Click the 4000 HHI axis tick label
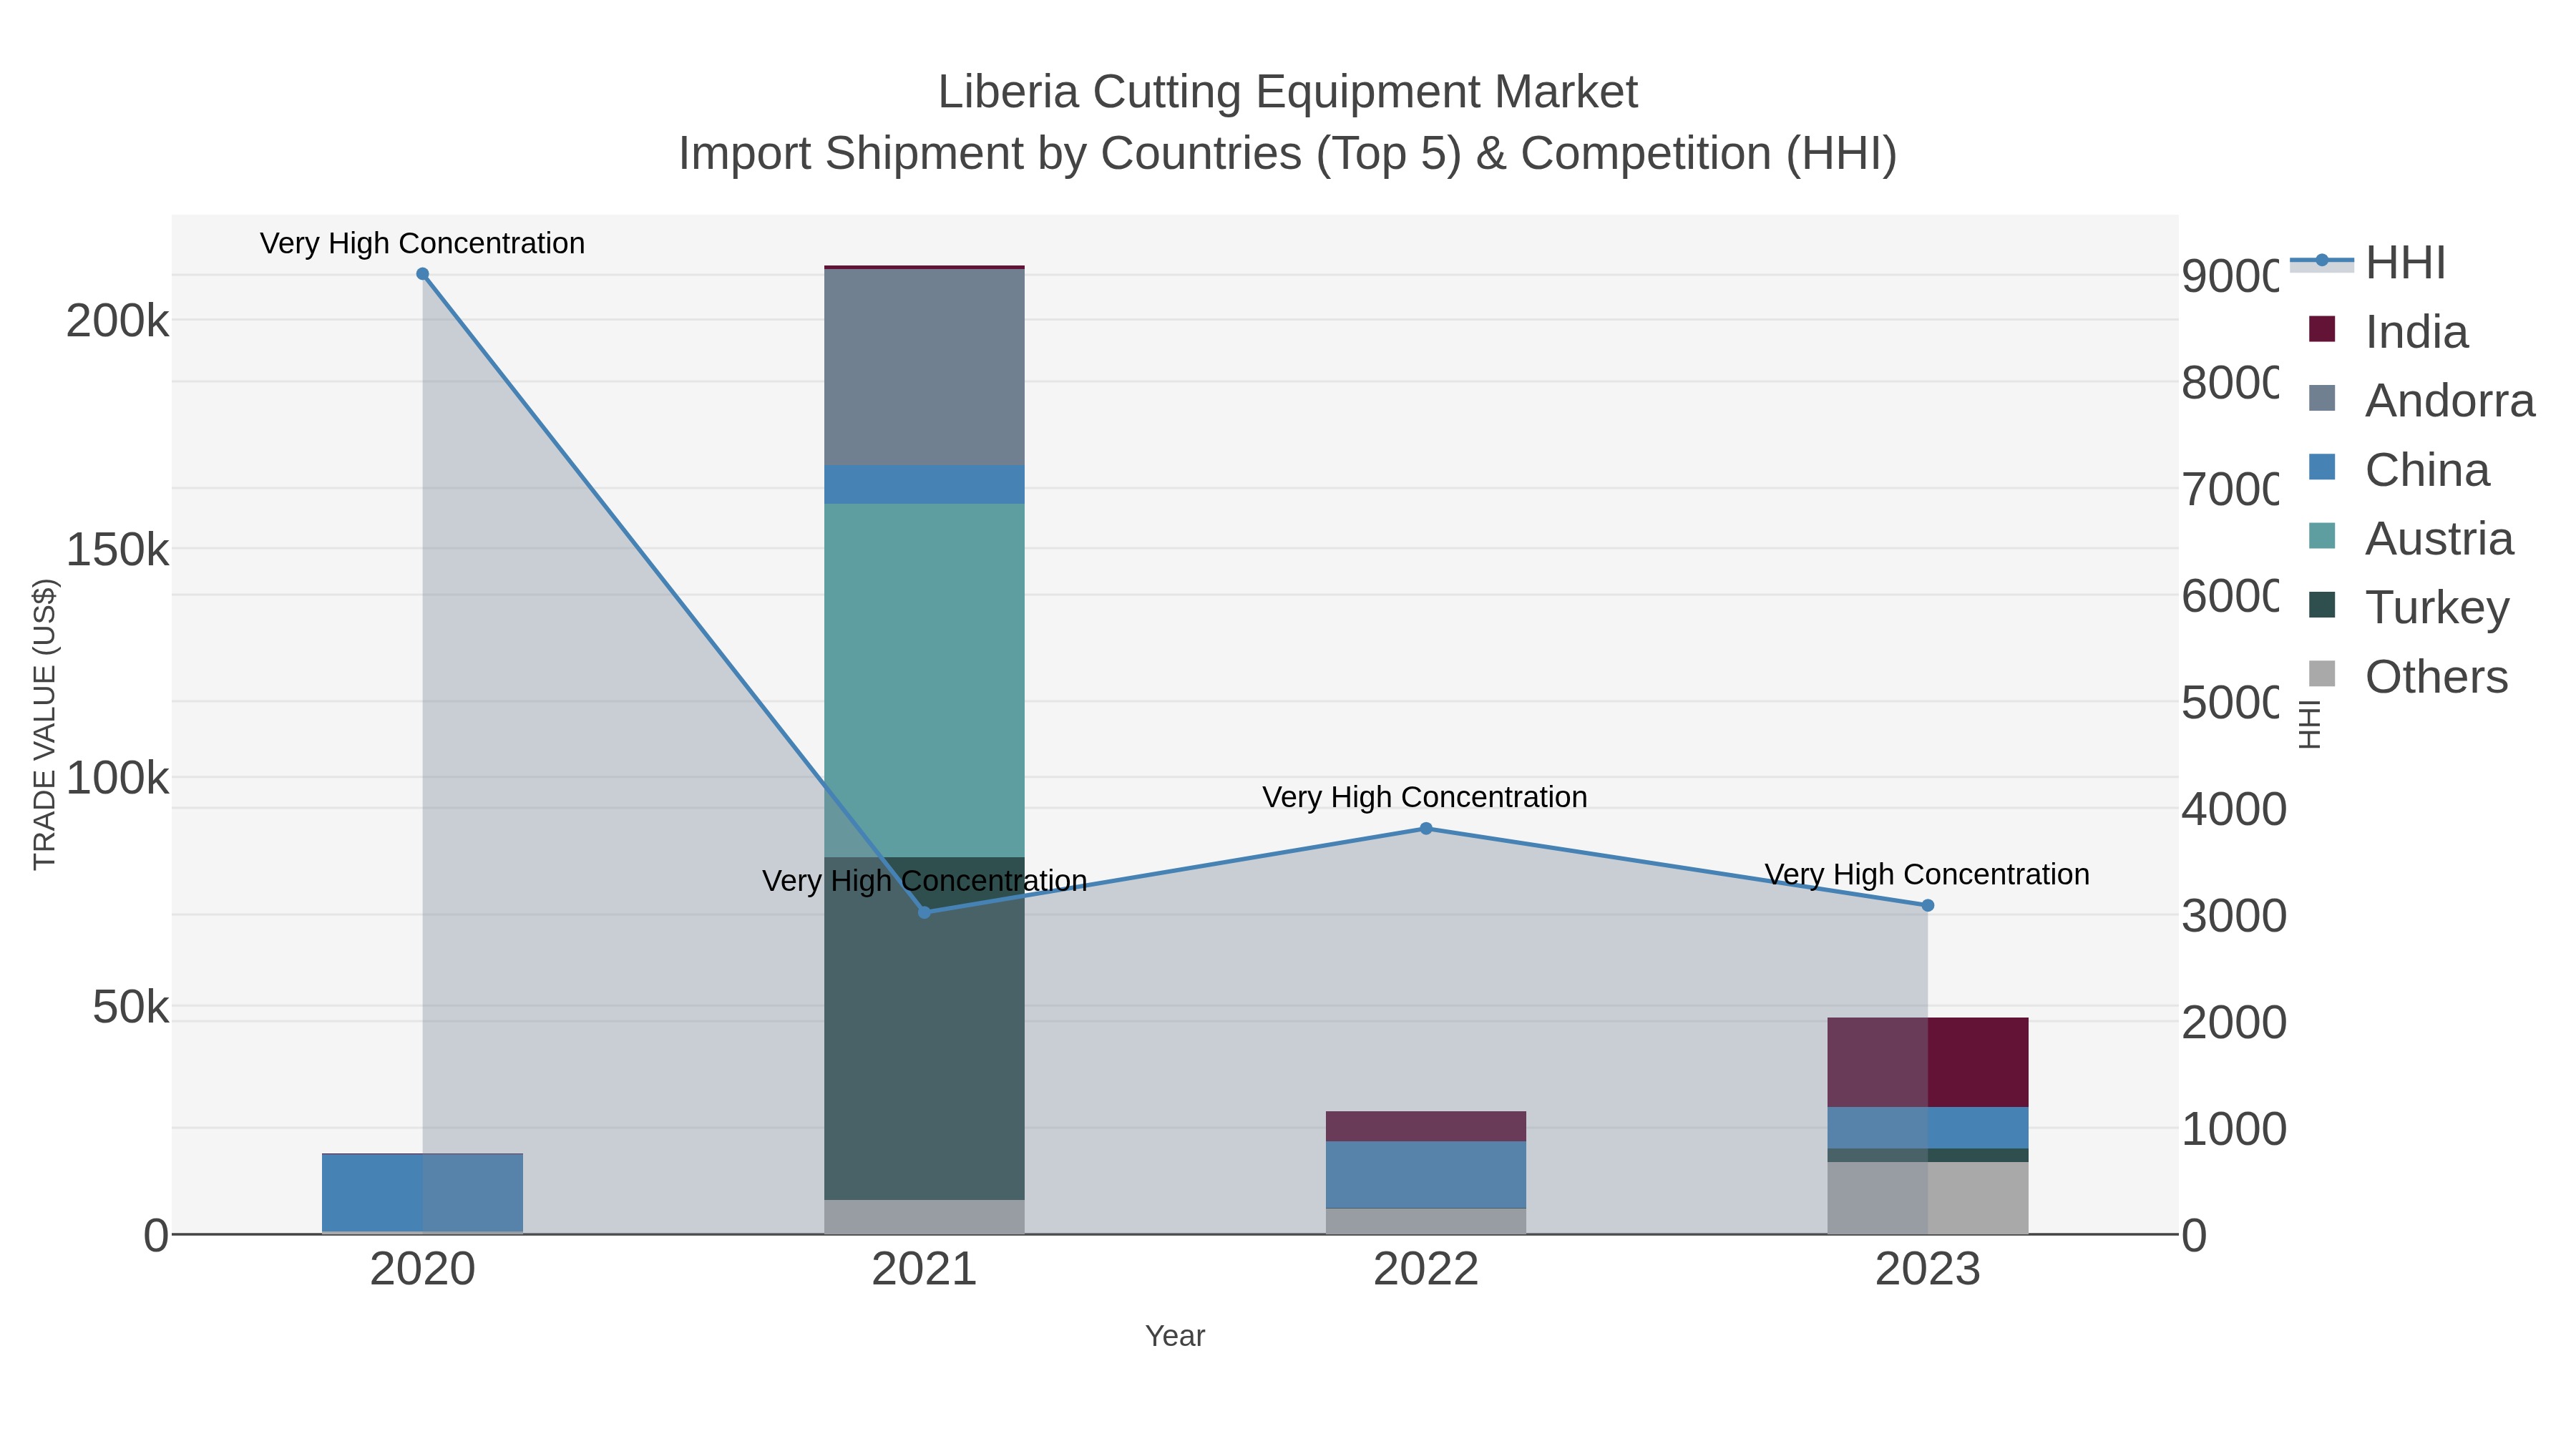Viewport: 2576px width, 1449px height. pos(2234,809)
